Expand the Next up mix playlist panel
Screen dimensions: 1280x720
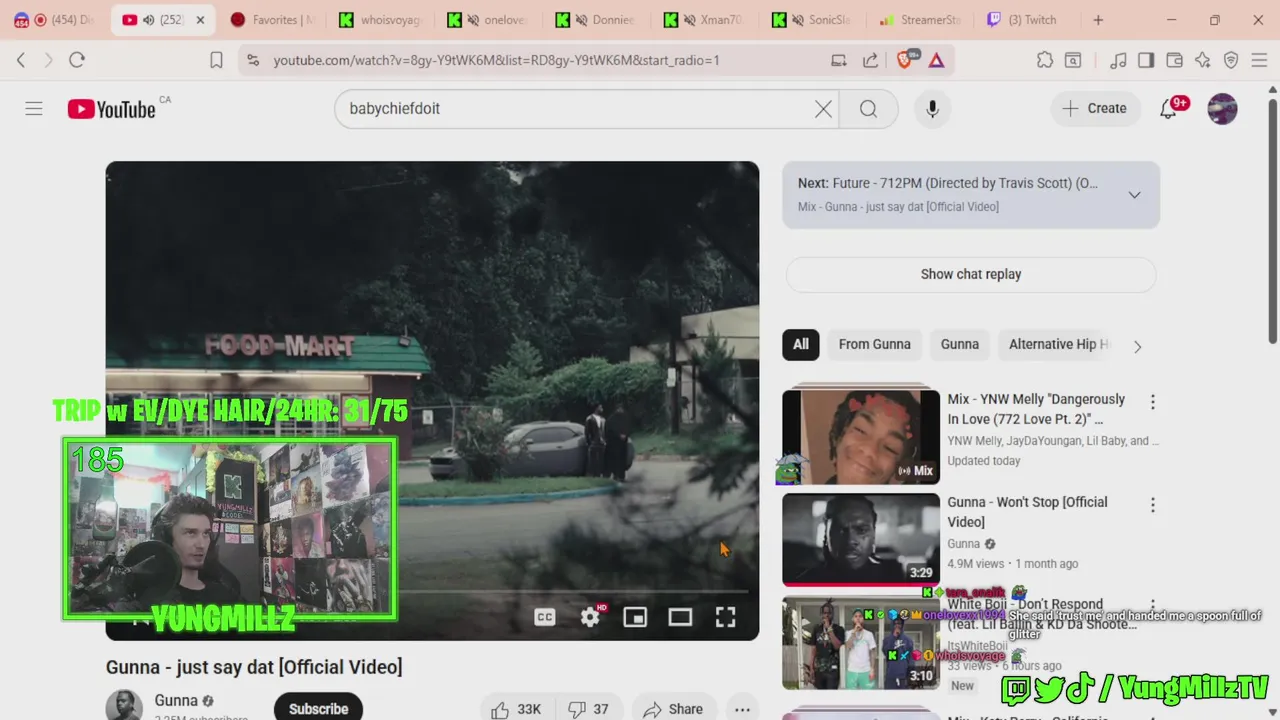click(1134, 195)
